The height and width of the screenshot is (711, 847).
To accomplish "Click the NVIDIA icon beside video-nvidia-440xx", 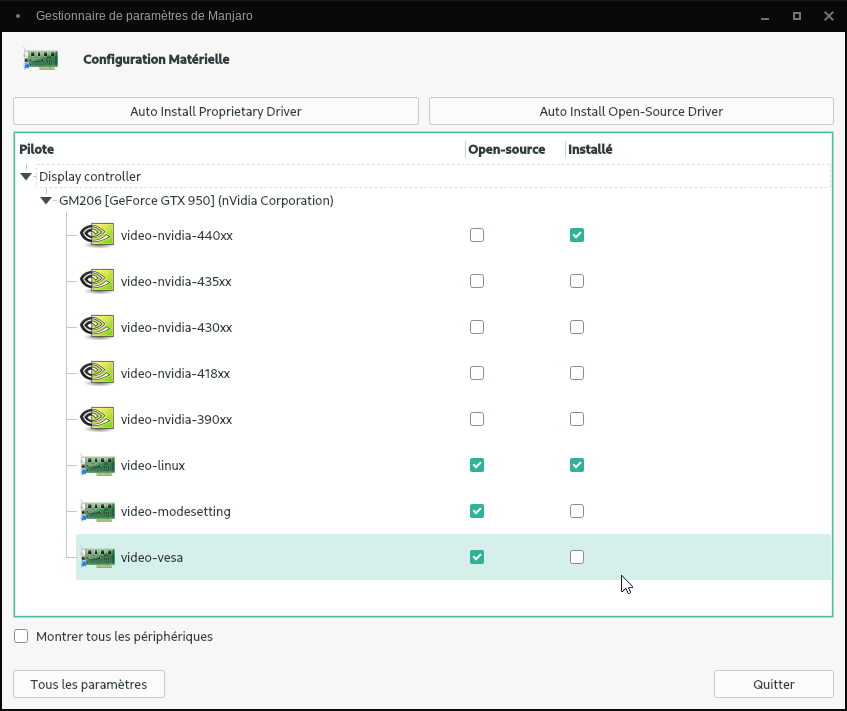I will [97, 235].
